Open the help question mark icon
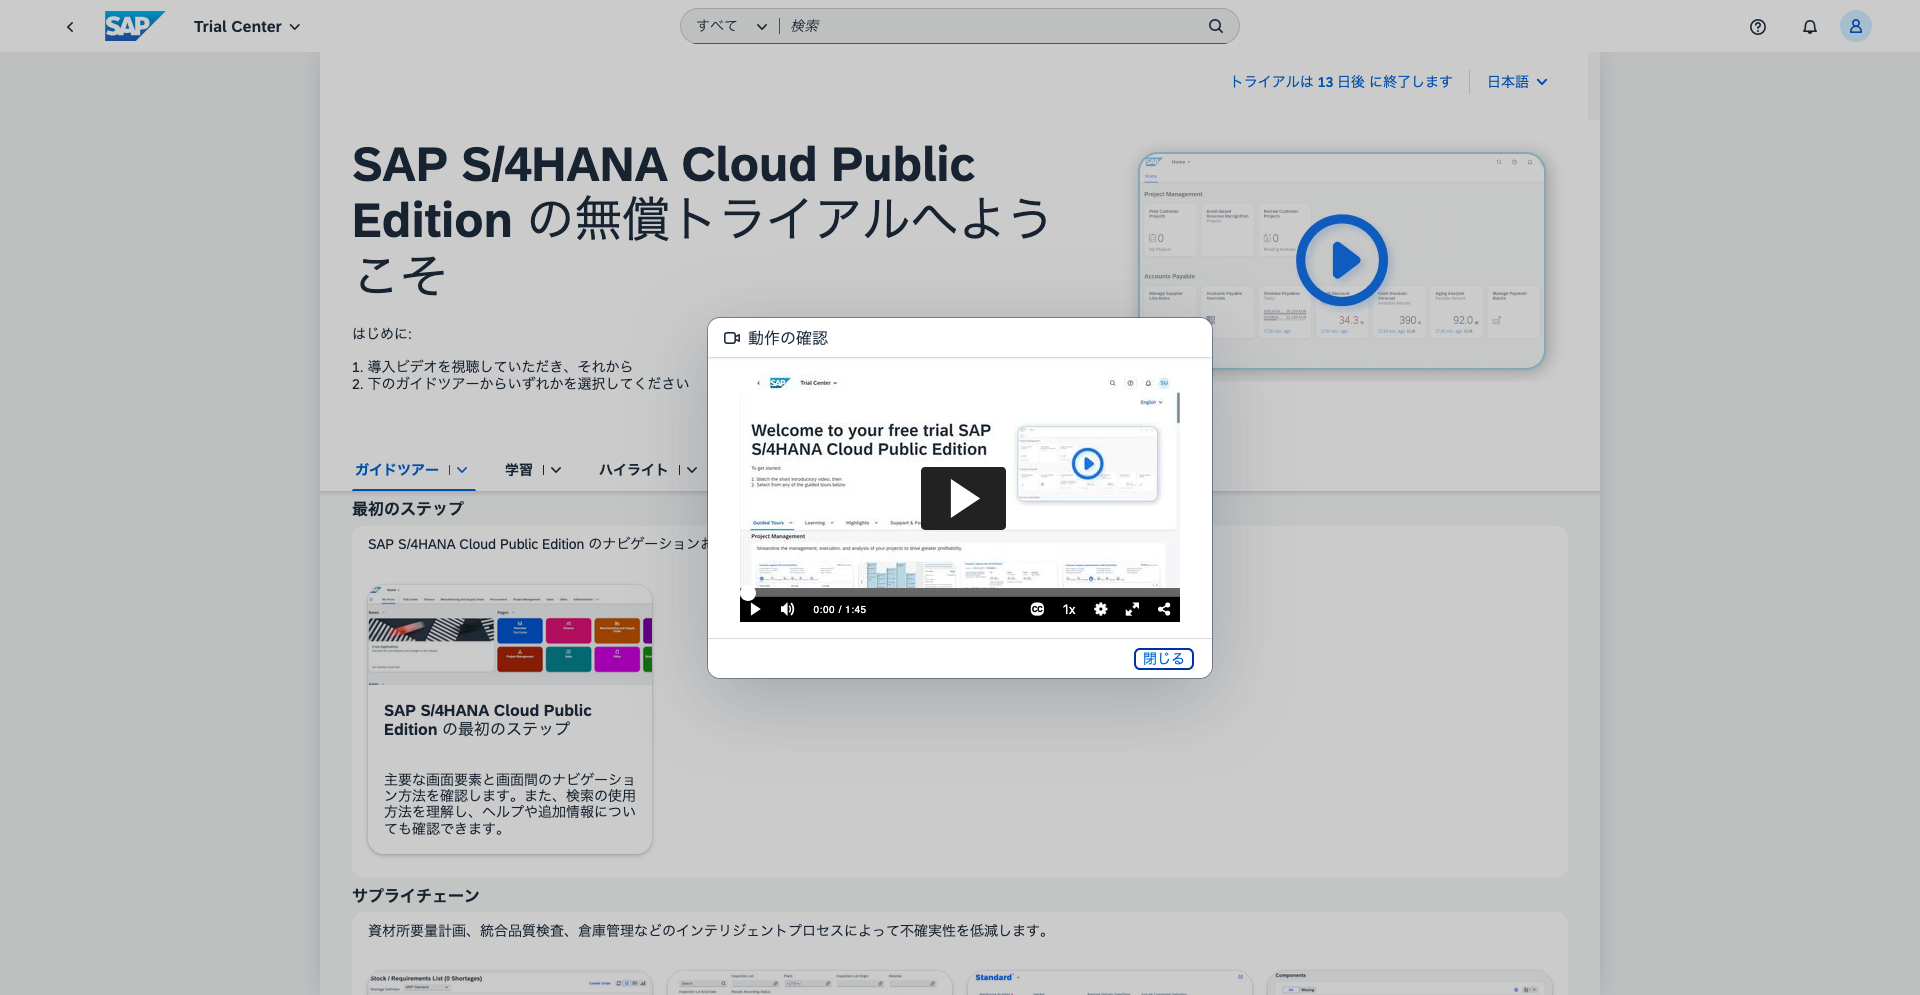This screenshot has width=1920, height=995. tap(1758, 27)
